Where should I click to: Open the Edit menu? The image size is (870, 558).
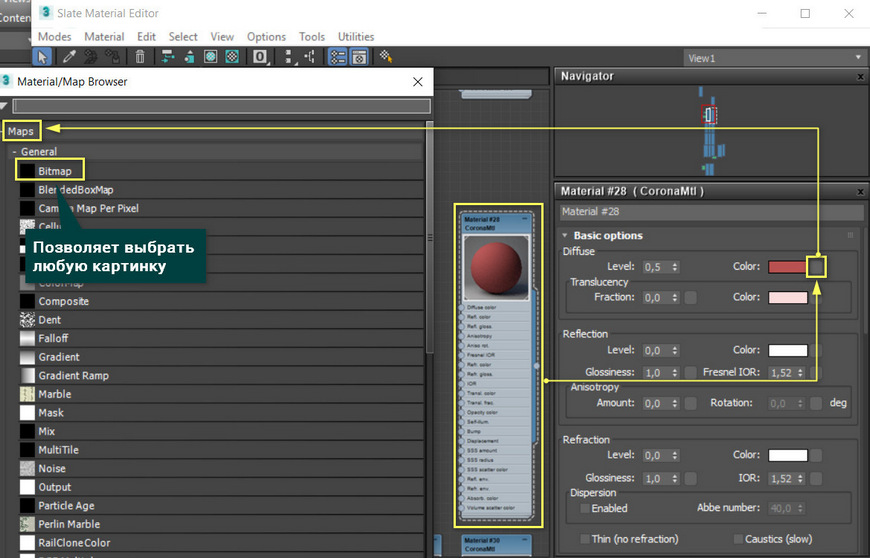click(146, 37)
